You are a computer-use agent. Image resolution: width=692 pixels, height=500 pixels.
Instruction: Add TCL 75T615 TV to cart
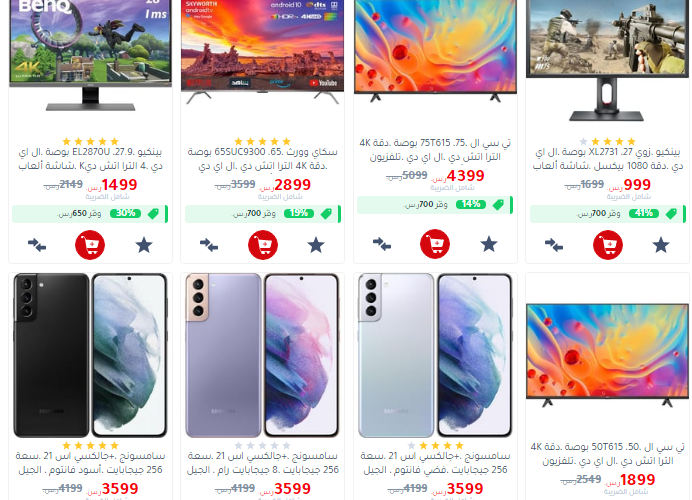(435, 244)
